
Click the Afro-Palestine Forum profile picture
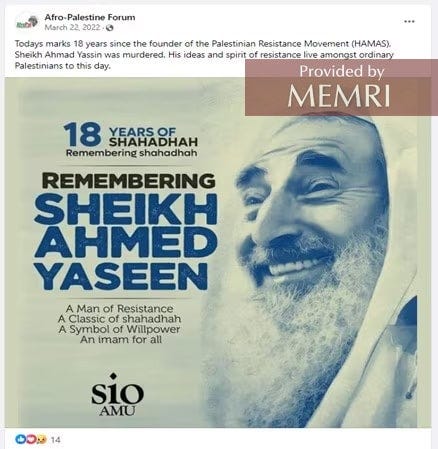[x=25, y=24]
